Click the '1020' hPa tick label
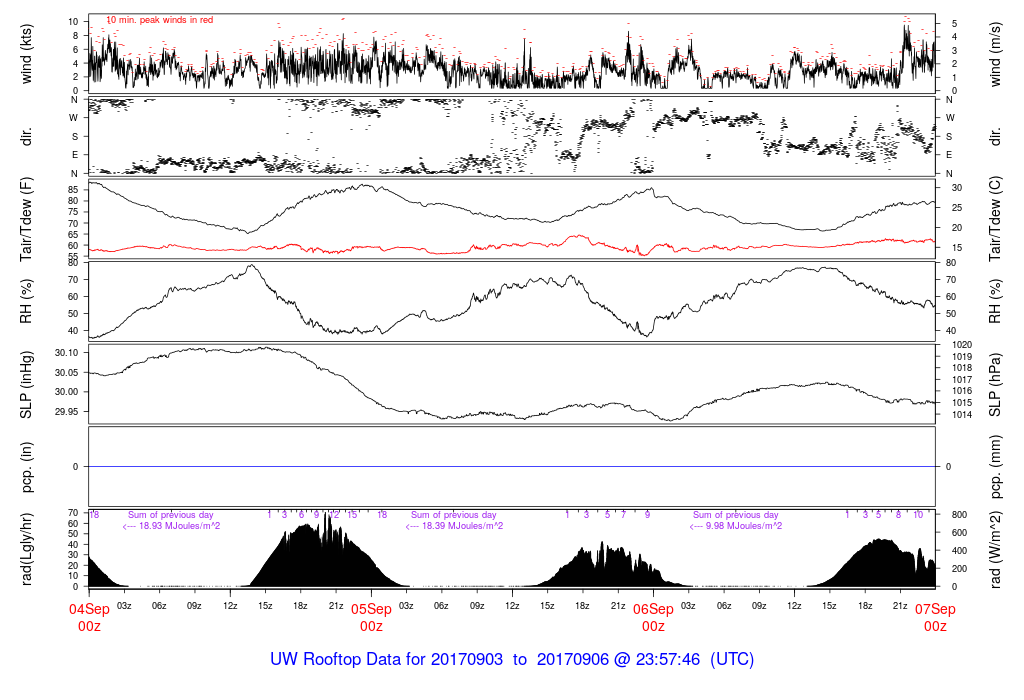The image size is (1024, 700). [x=962, y=345]
